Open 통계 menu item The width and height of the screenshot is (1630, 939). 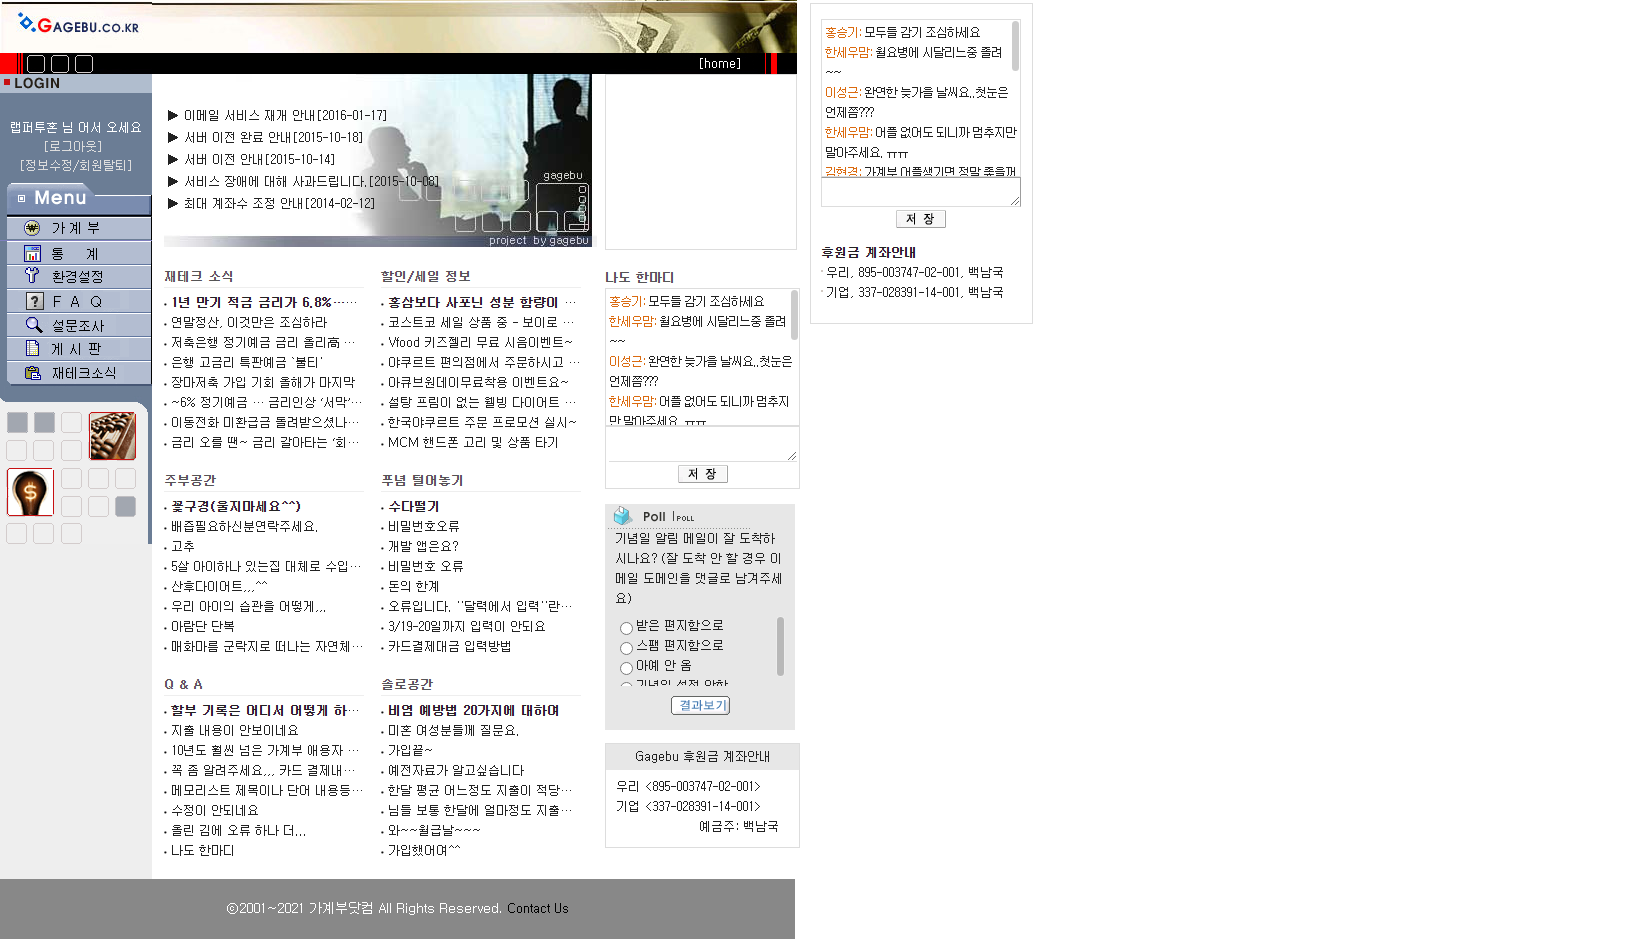[76, 254]
